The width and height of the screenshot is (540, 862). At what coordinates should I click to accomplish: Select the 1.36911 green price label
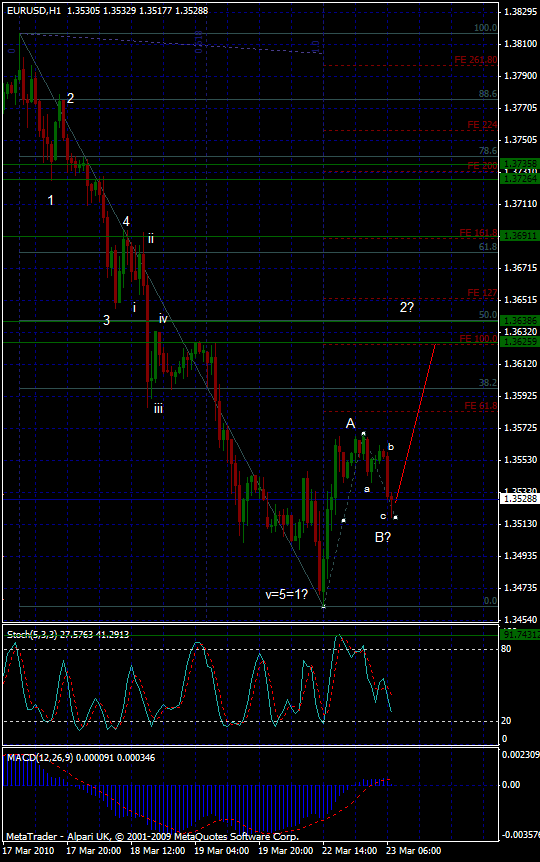pyautogui.click(x=520, y=236)
